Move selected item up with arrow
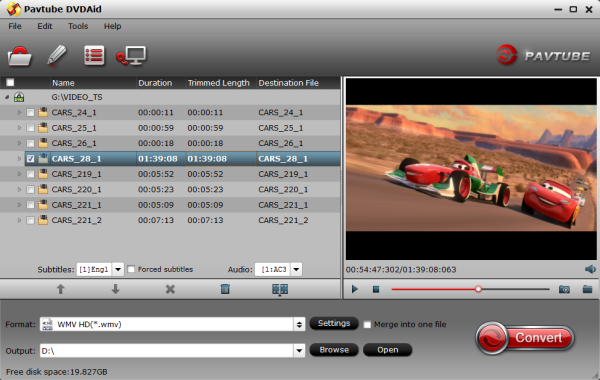Screen dimensions: 600x380 click(60, 289)
